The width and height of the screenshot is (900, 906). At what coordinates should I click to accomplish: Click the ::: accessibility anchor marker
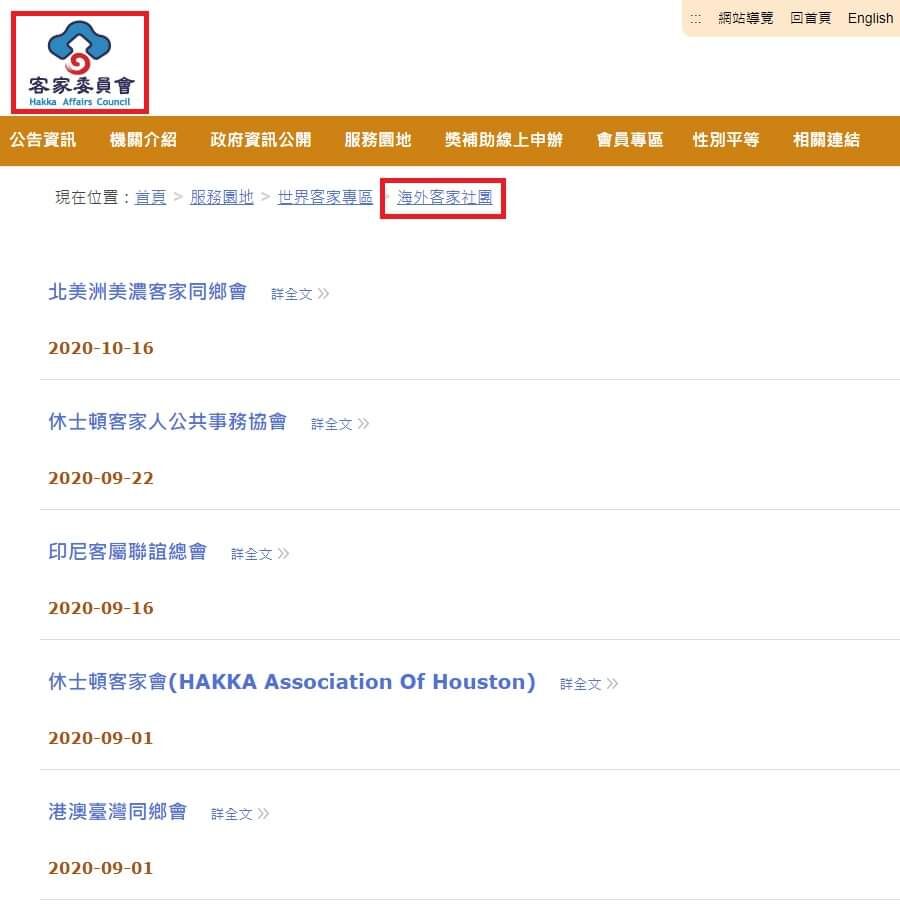coord(696,18)
